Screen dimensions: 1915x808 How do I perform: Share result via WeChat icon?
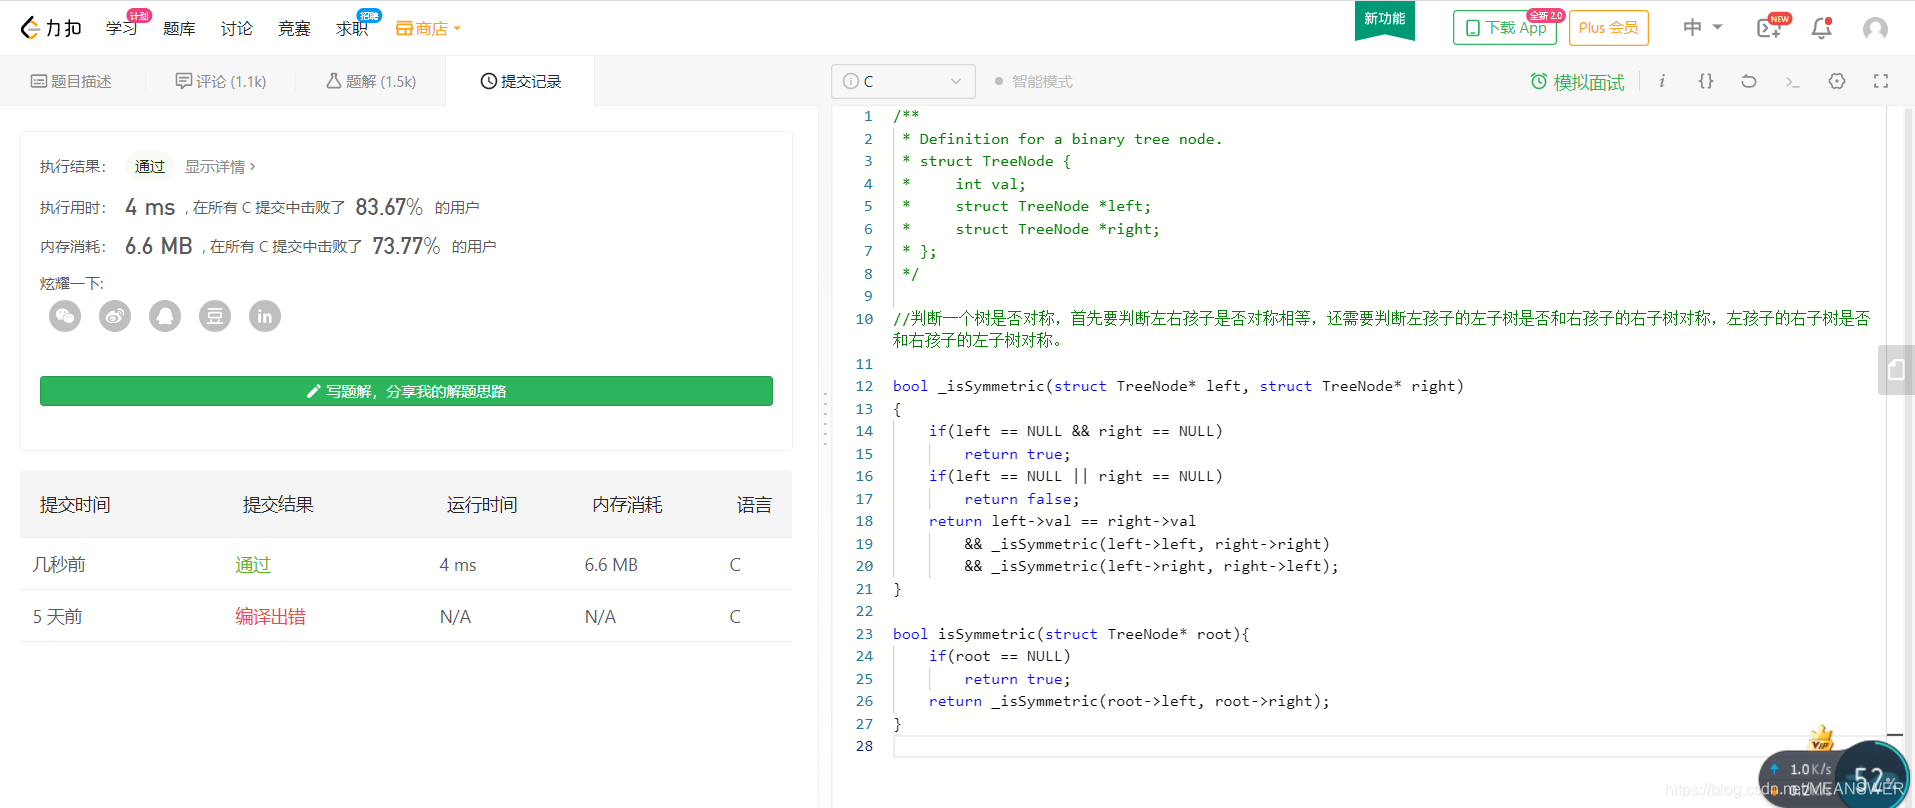(65, 317)
